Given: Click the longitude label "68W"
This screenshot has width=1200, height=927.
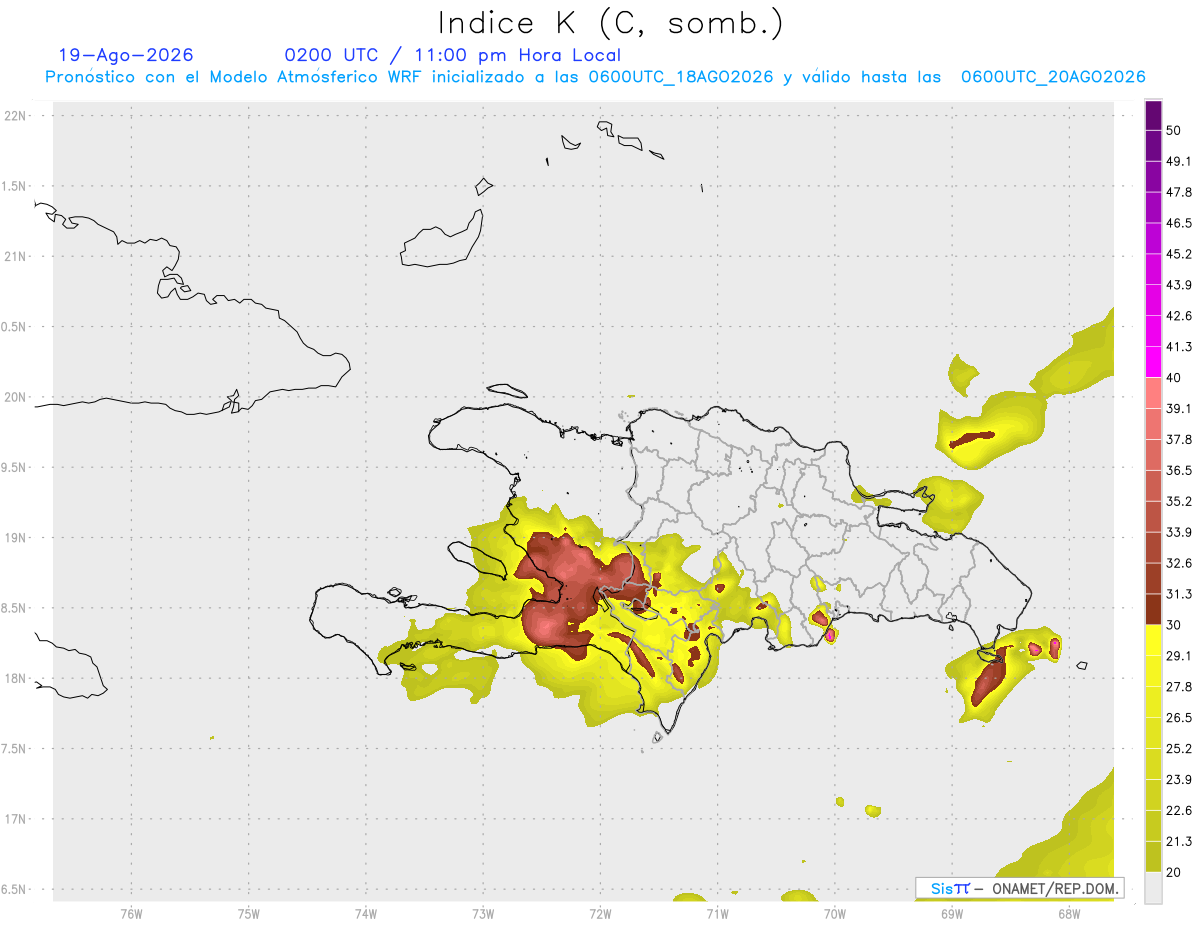Looking at the screenshot, I should click(x=1068, y=915).
